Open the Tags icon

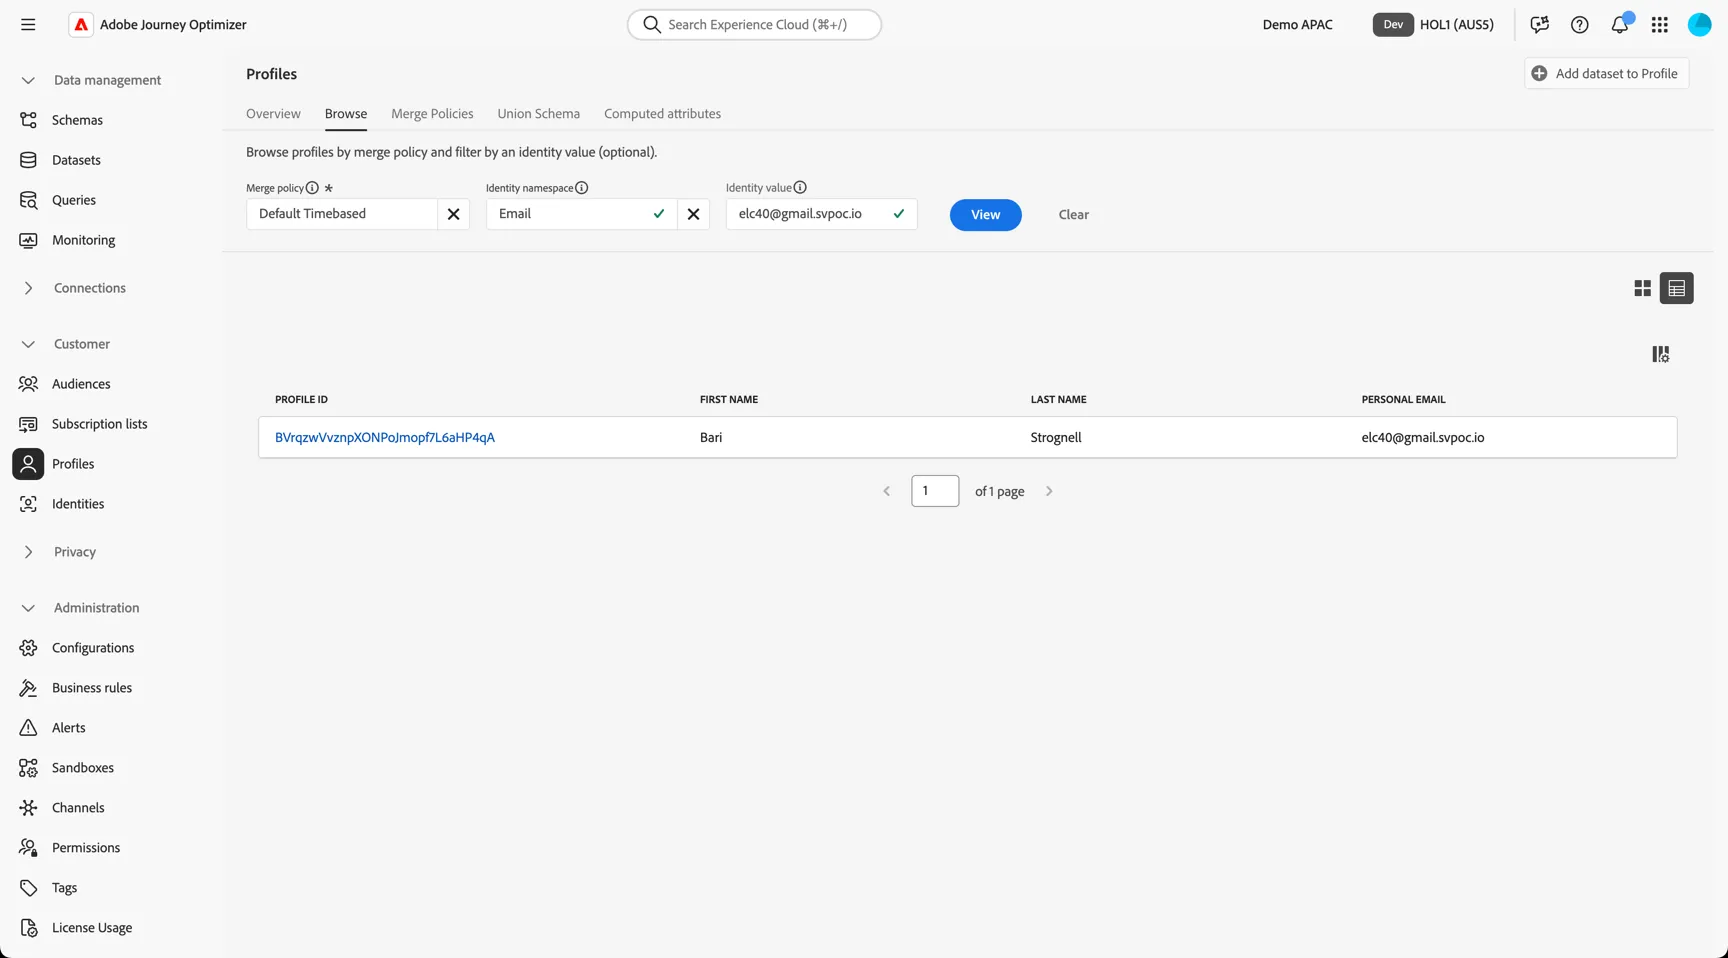tap(28, 888)
